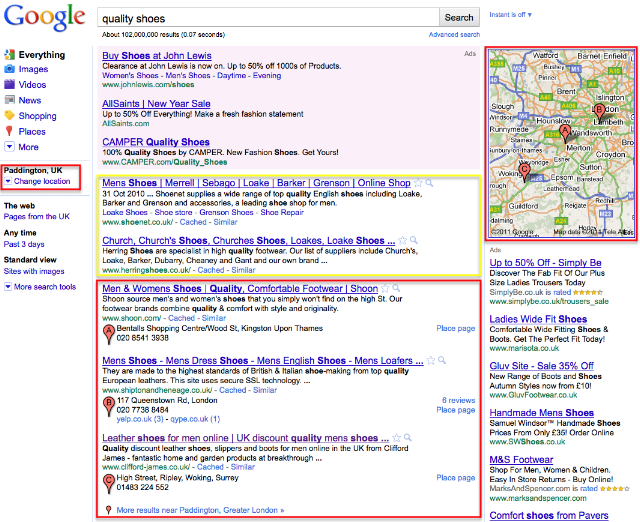Filter by Pages from the UK

click(37, 217)
